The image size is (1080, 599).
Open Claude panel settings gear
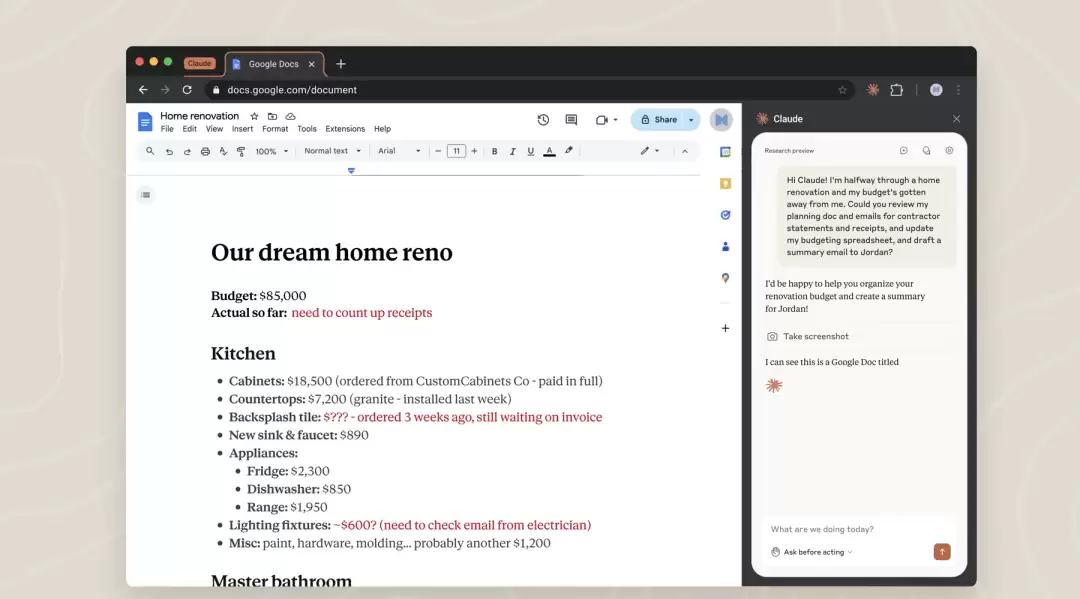coord(949,151)
